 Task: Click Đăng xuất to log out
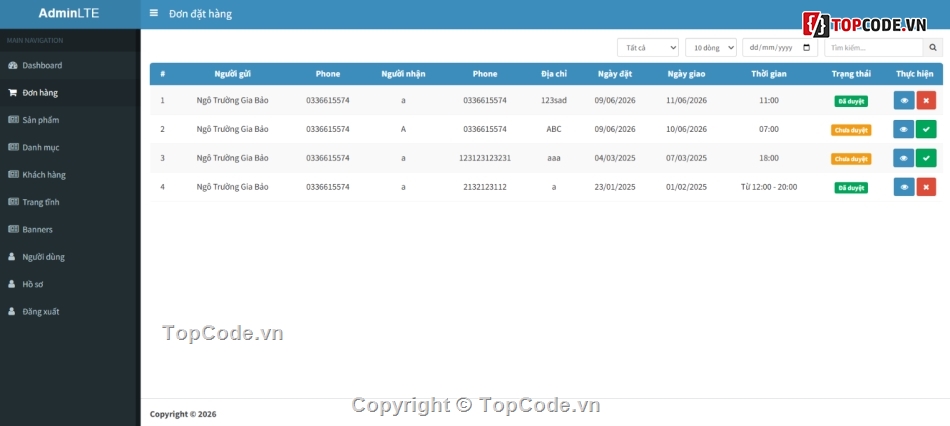click(x=70, y=311)
